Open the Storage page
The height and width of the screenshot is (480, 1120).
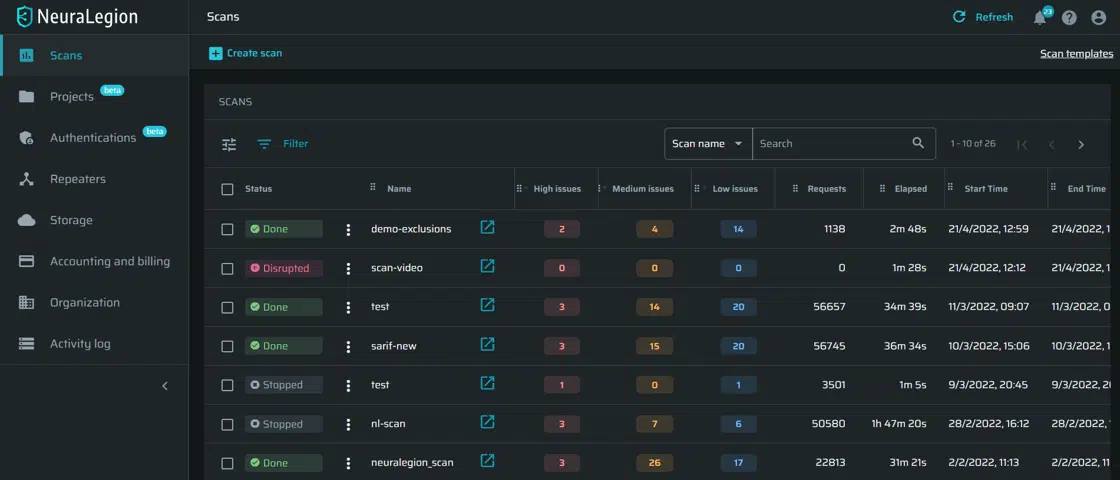click(94, 220)
